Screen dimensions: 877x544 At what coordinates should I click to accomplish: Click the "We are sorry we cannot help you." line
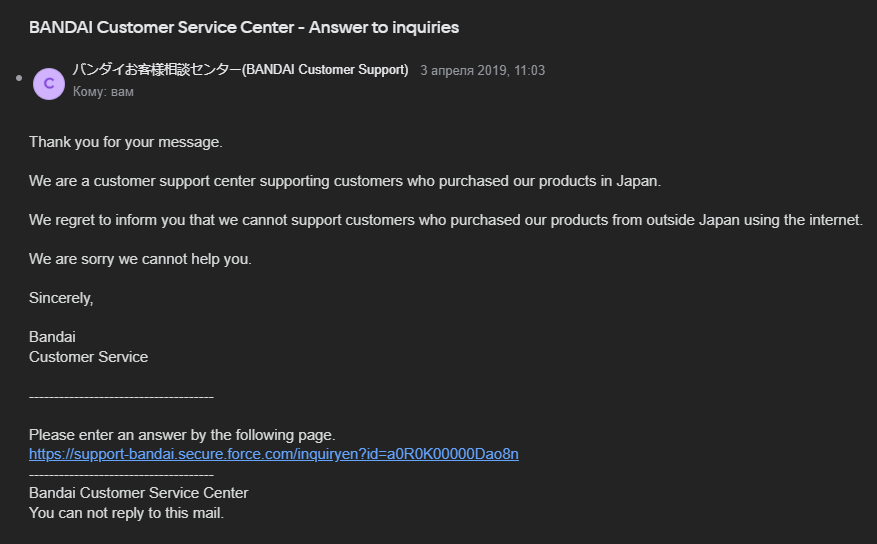140,259
